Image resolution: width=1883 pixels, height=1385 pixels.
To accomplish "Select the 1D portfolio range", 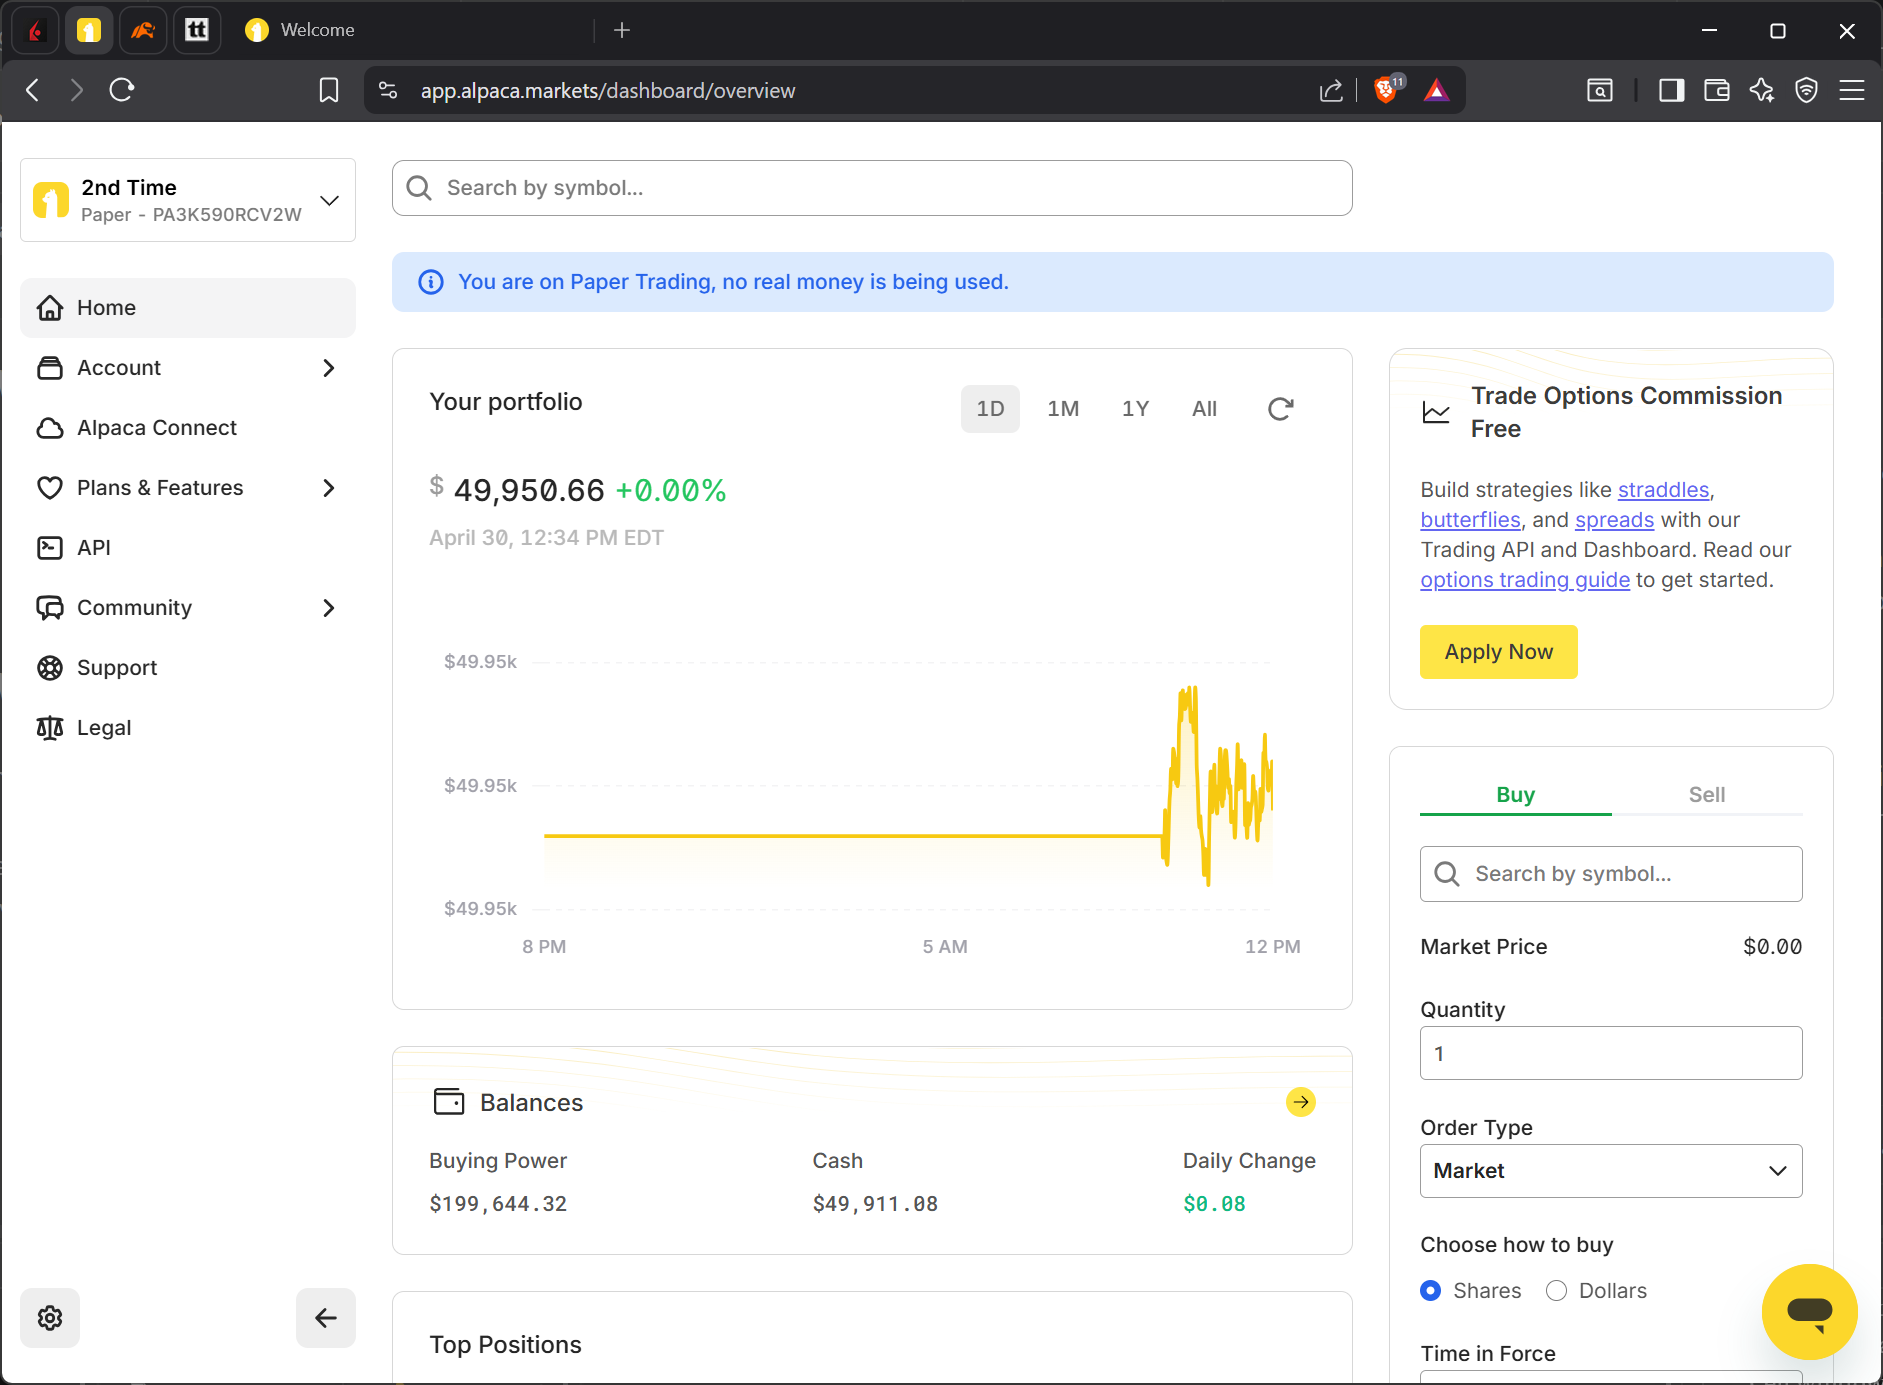I will pyautogui.click(x=990, y=409).
